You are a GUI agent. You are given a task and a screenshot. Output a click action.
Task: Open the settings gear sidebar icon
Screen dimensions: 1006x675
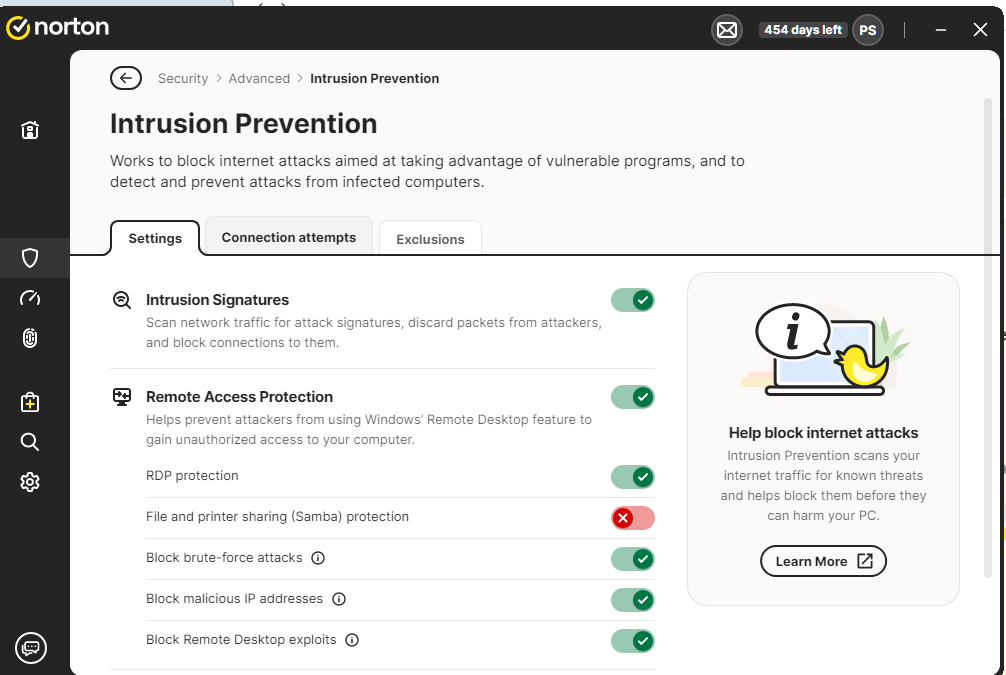pos(30,482)
